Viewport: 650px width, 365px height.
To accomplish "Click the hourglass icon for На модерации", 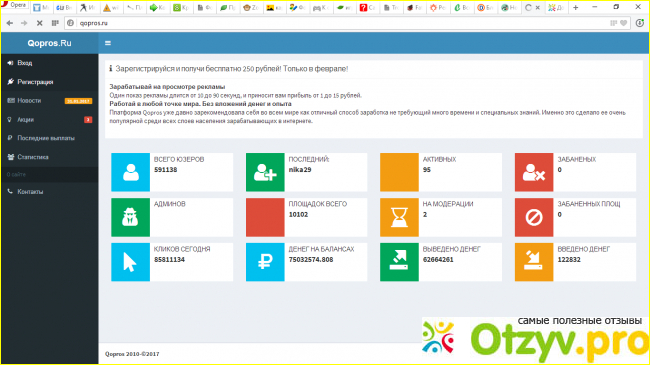I will (x=399, y=217).
